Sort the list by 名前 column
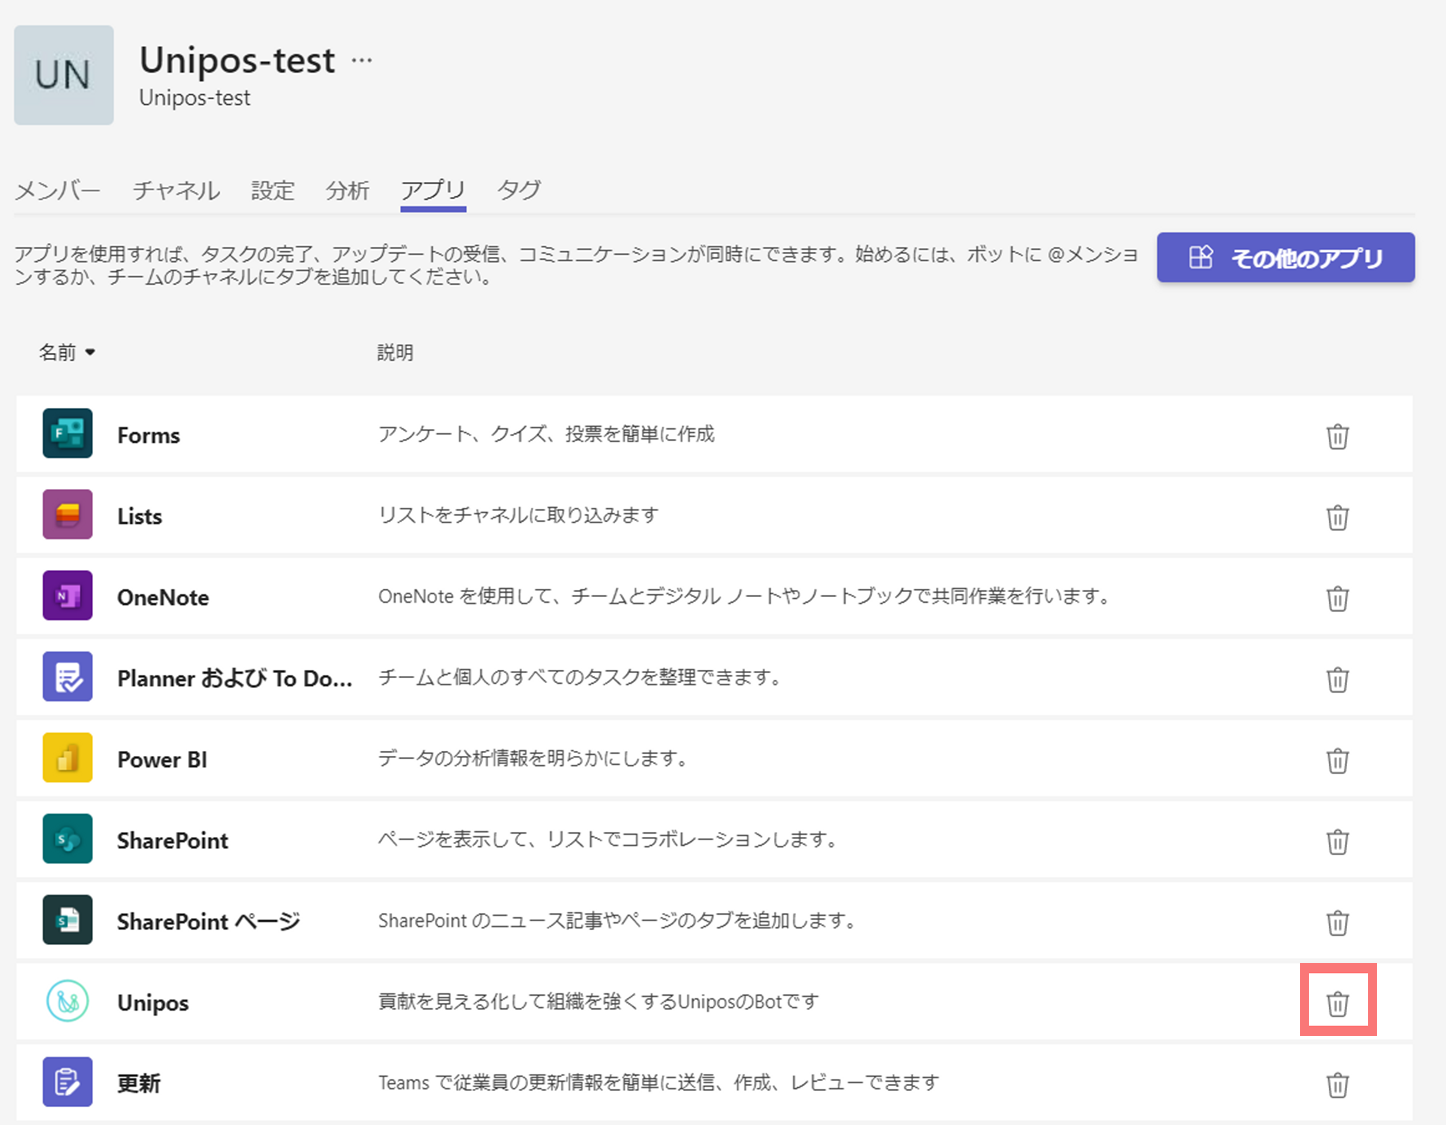 [x=67, y=352]
